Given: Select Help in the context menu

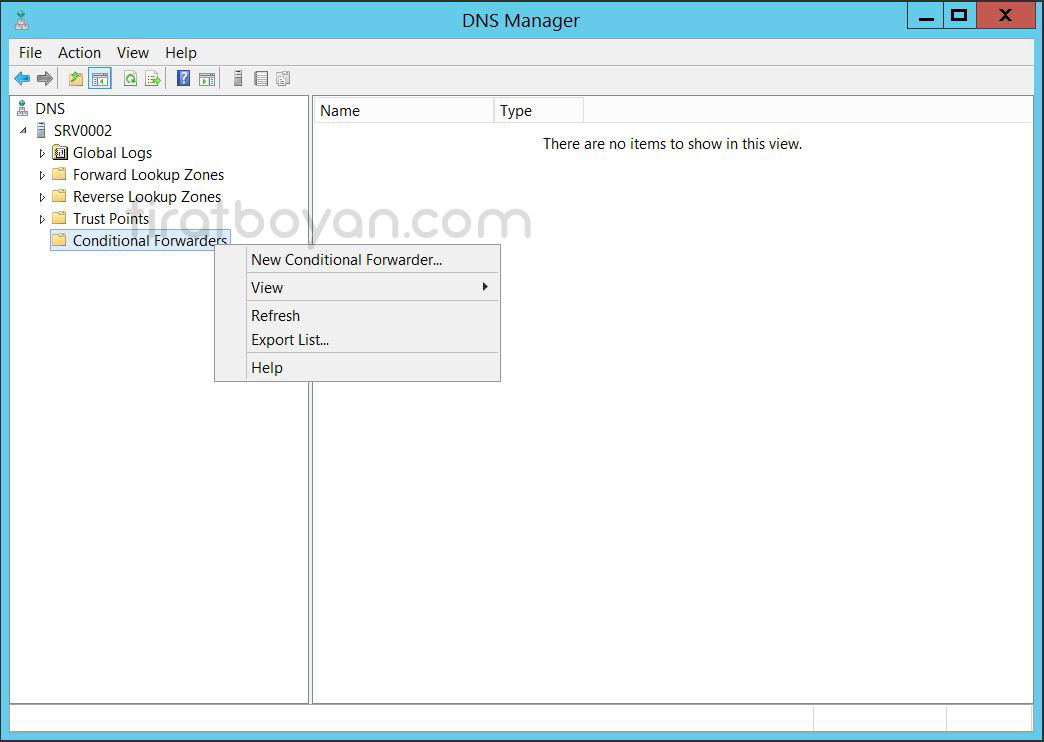Looking at the screenshot, I should [x=357, y=368].
